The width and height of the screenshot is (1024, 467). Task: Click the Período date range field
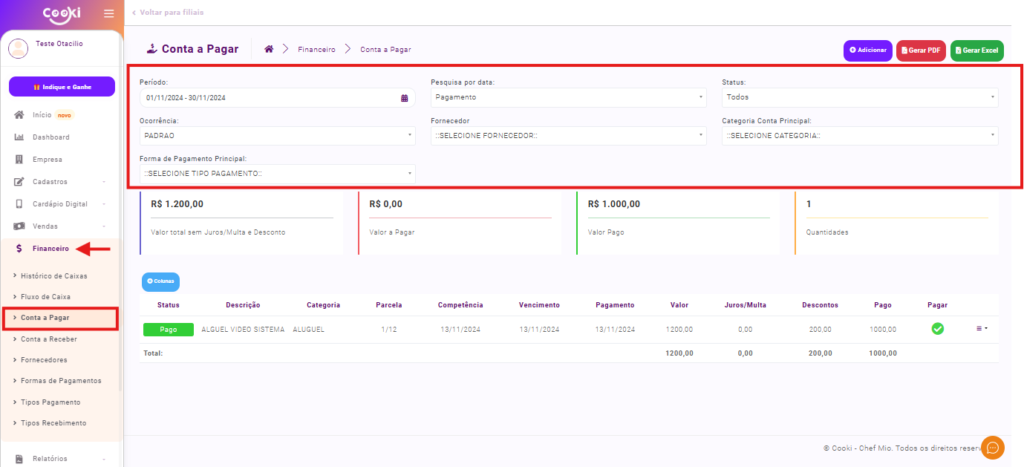[x=268, y=98]
